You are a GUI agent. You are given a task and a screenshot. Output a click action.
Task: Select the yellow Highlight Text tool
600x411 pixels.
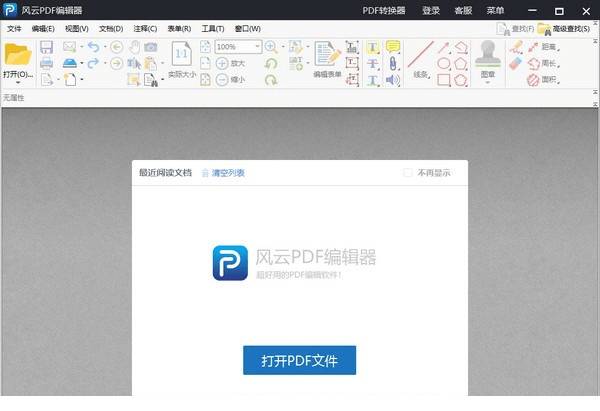click(373, 47)
